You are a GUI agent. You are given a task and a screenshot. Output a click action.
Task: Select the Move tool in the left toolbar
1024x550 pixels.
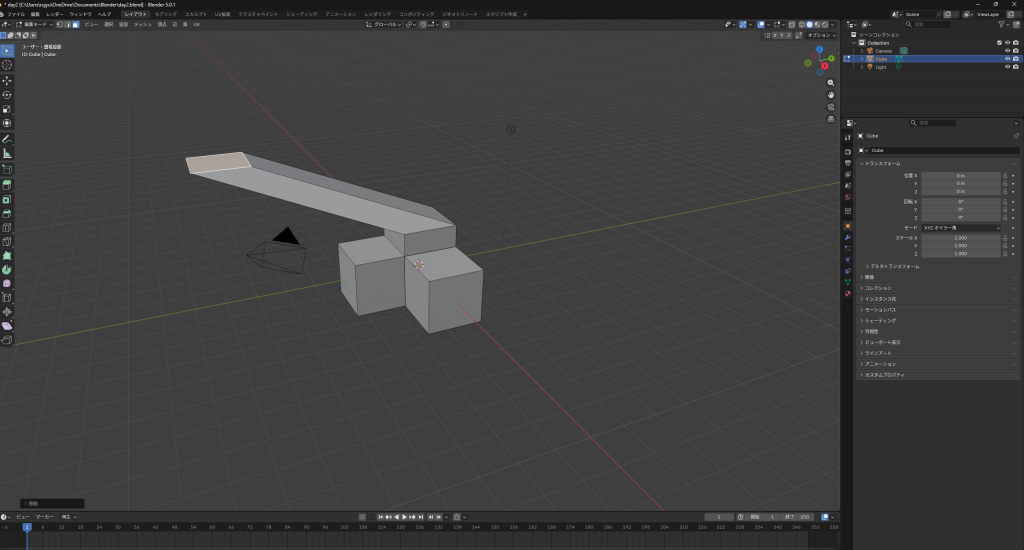click(7, 80)
